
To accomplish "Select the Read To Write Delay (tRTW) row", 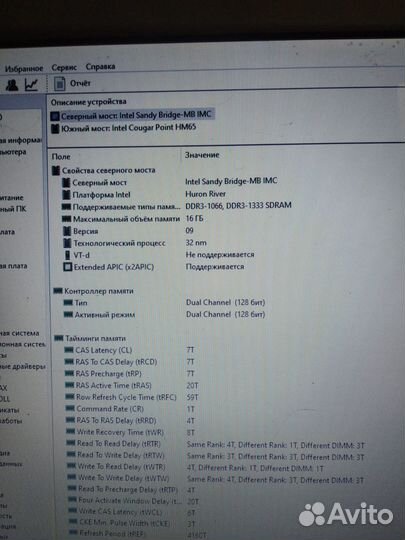I will (x=121, y=455).
